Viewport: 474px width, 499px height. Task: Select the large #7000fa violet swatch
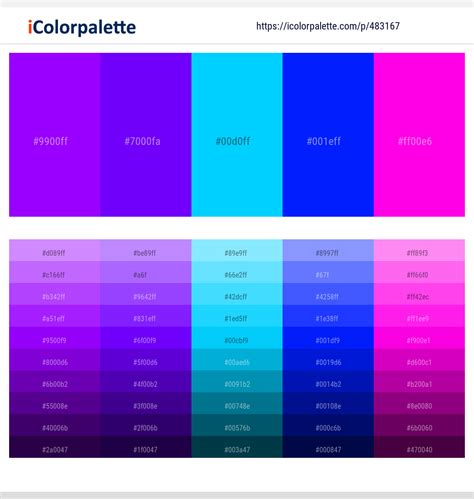(x=146, y=135)
